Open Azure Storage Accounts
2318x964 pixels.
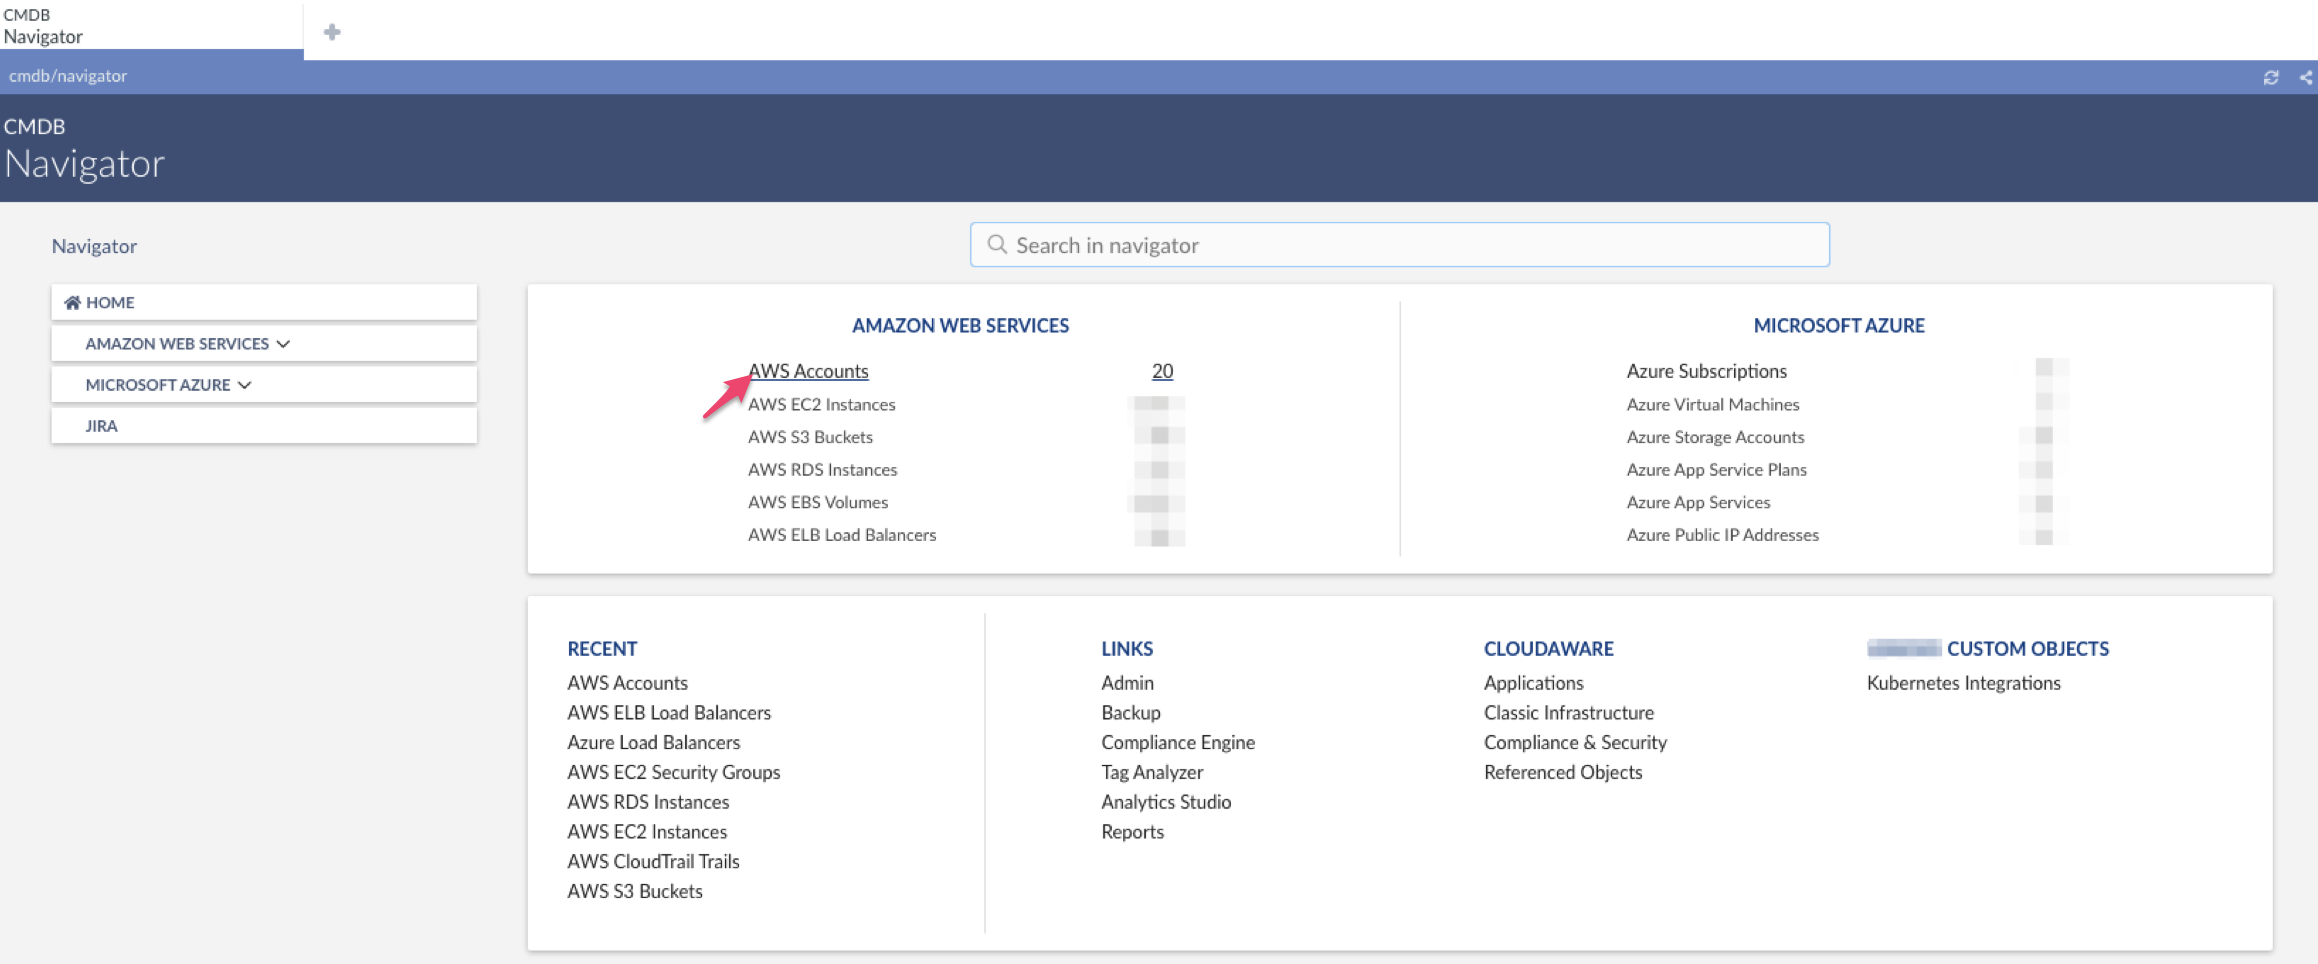(x=1716, y=437)
